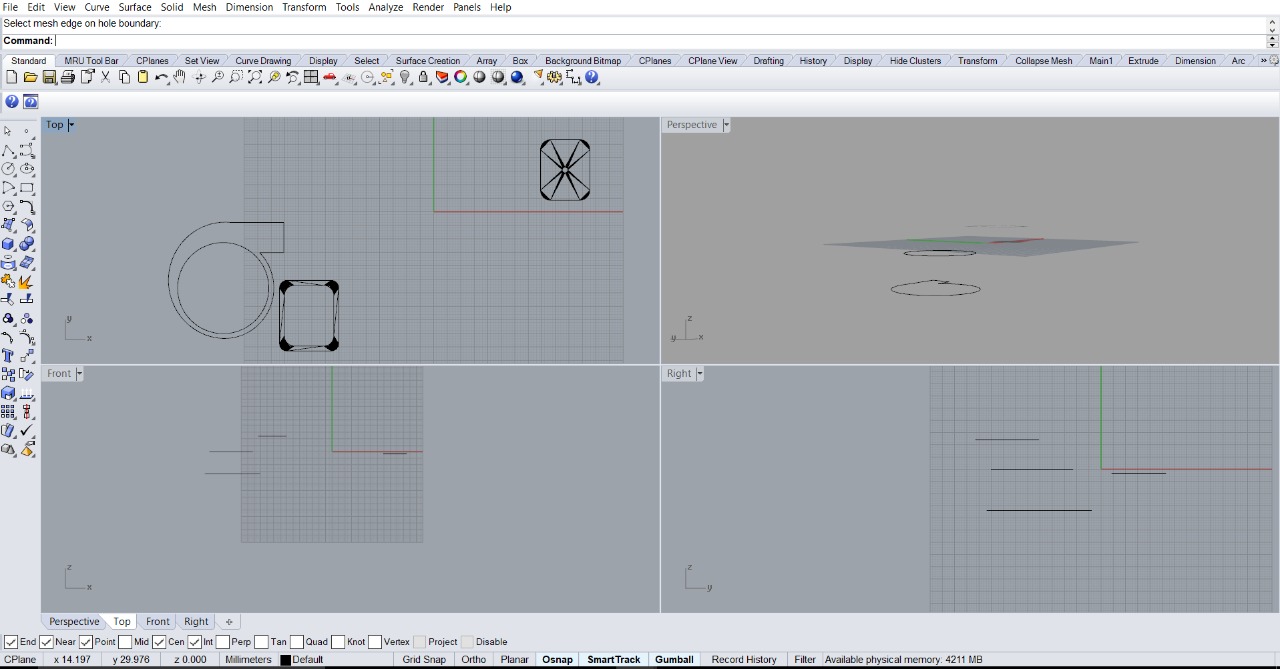
Task: Click the padlock Lock objects icon
Action: tap(423, 77)
